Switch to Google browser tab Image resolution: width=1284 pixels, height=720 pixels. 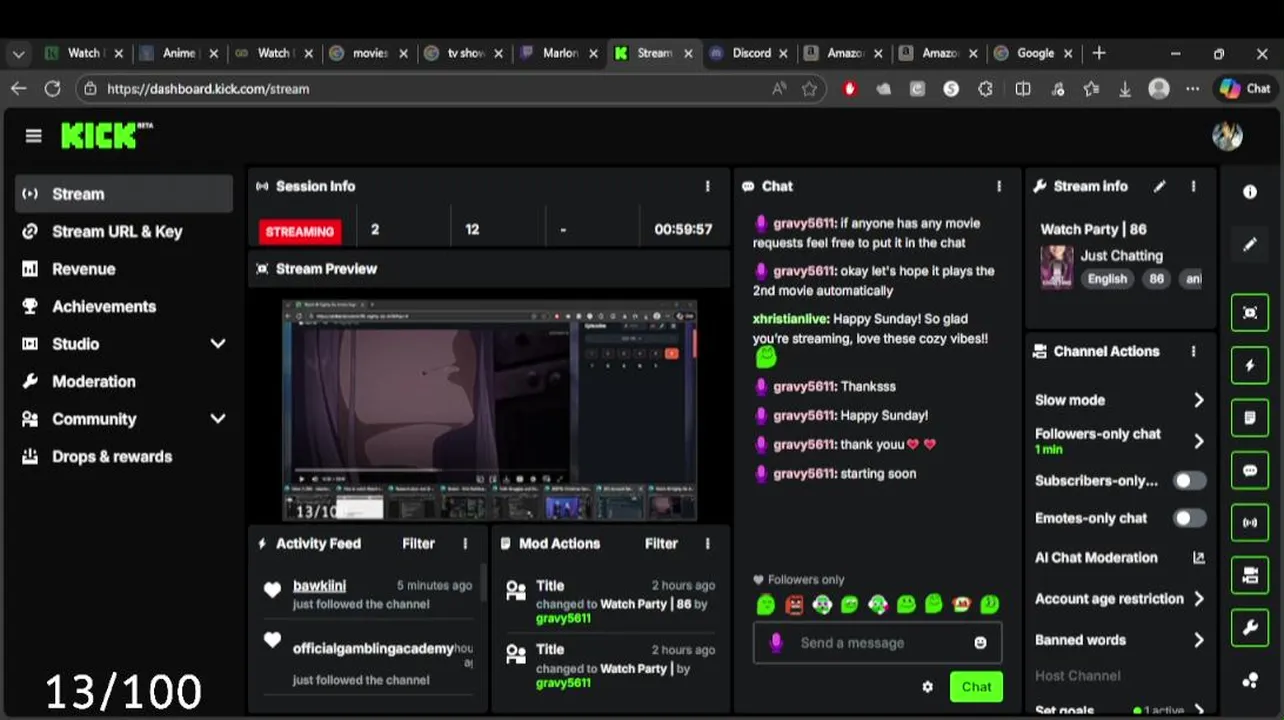(x=1034, y=54)
